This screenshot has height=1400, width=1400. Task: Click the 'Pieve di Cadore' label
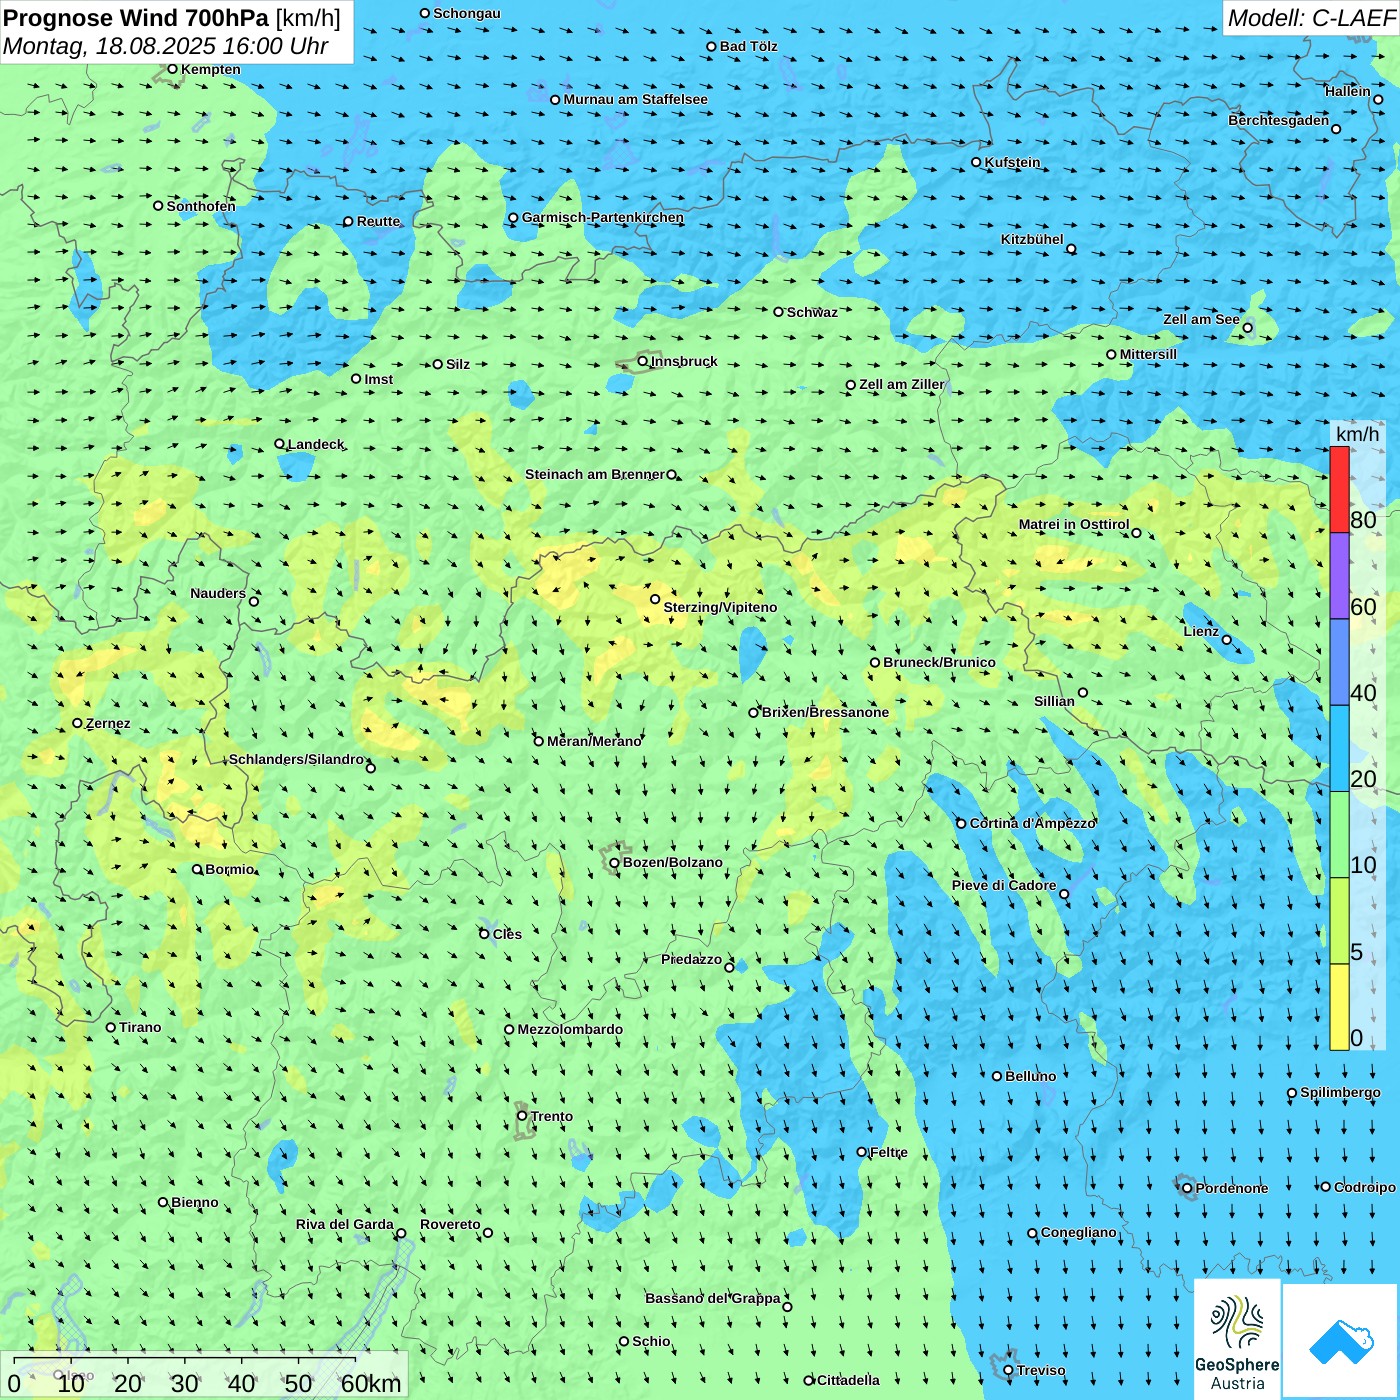[x=1004, y=885]
